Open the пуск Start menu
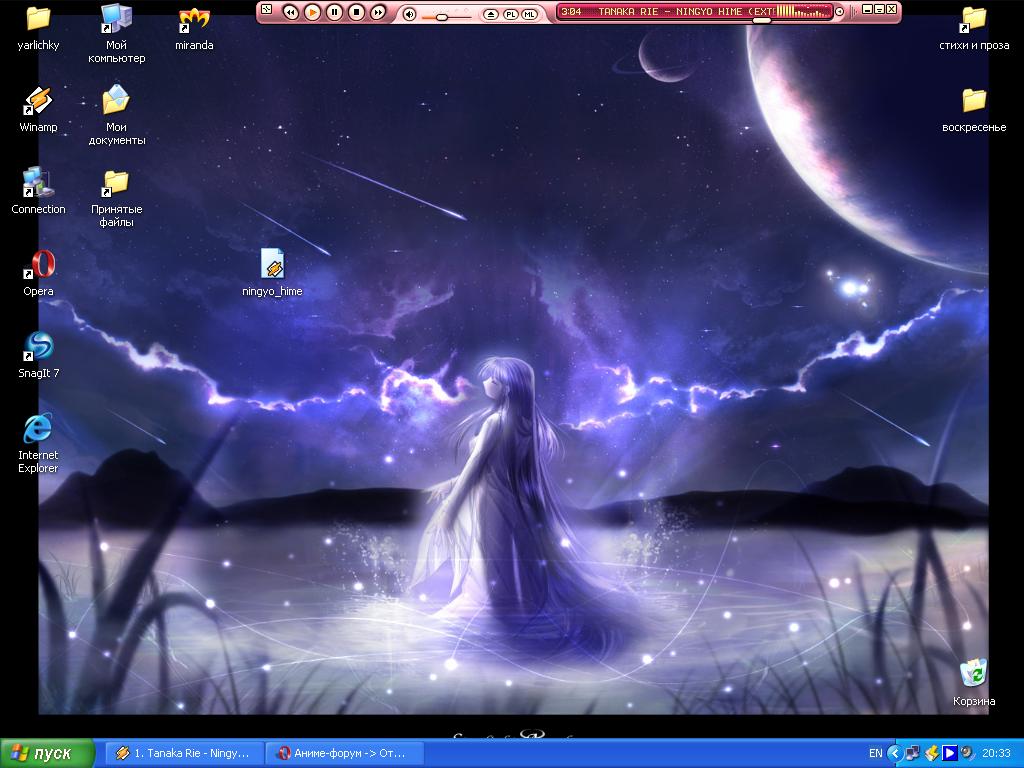The width and height of the screenshot is (1024, 768). [47, 753]
